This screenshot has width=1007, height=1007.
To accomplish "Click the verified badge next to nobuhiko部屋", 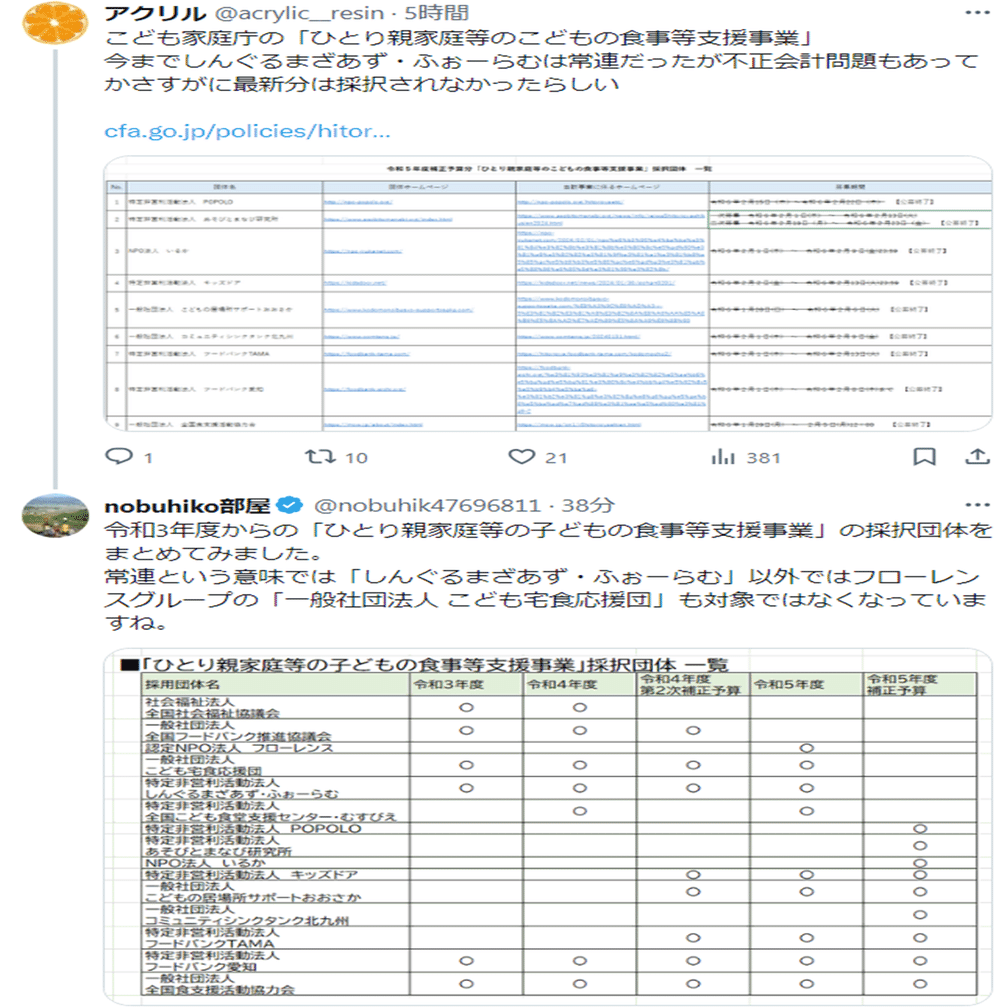I will pyautogui.click(x=289, y=505).
